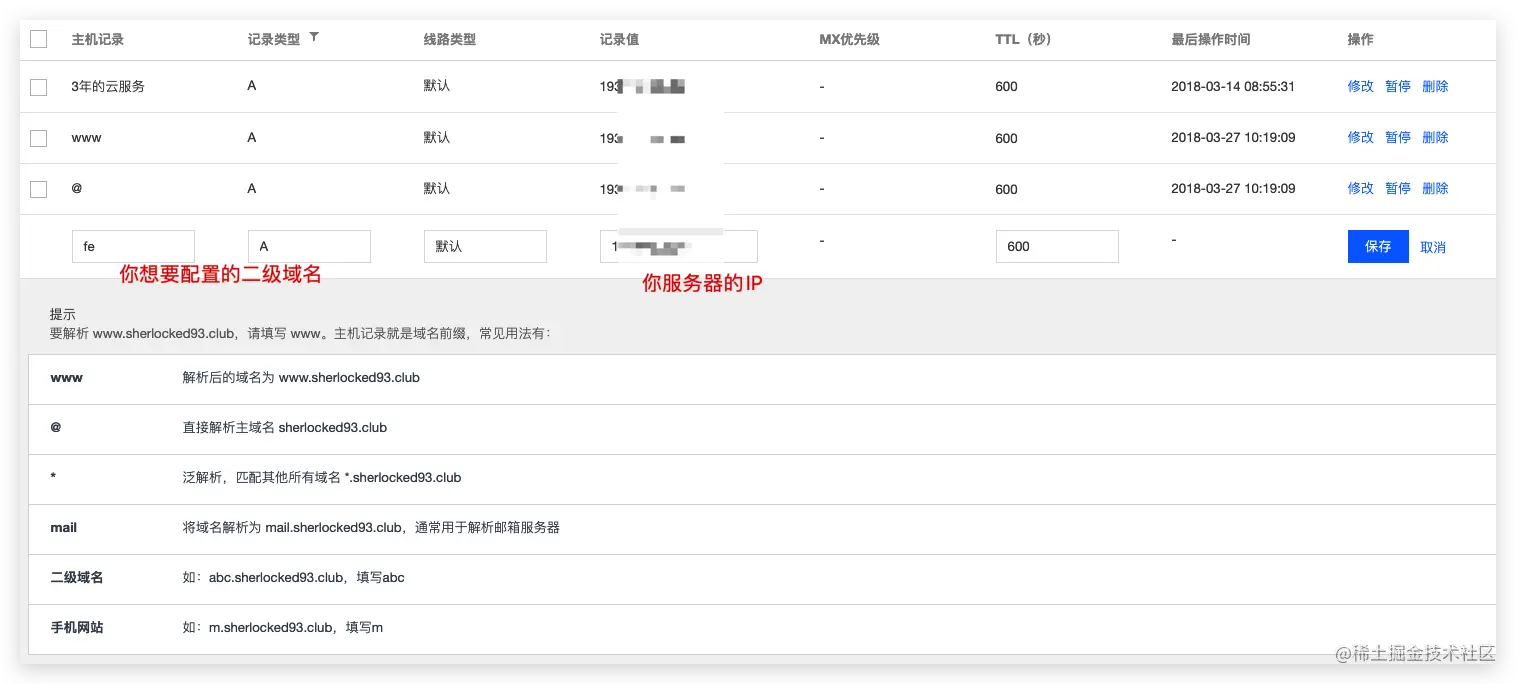Viewport: 1516px width, 684px height.
Task: Open the record type dropdown showing A
Action: click(309, 246)
